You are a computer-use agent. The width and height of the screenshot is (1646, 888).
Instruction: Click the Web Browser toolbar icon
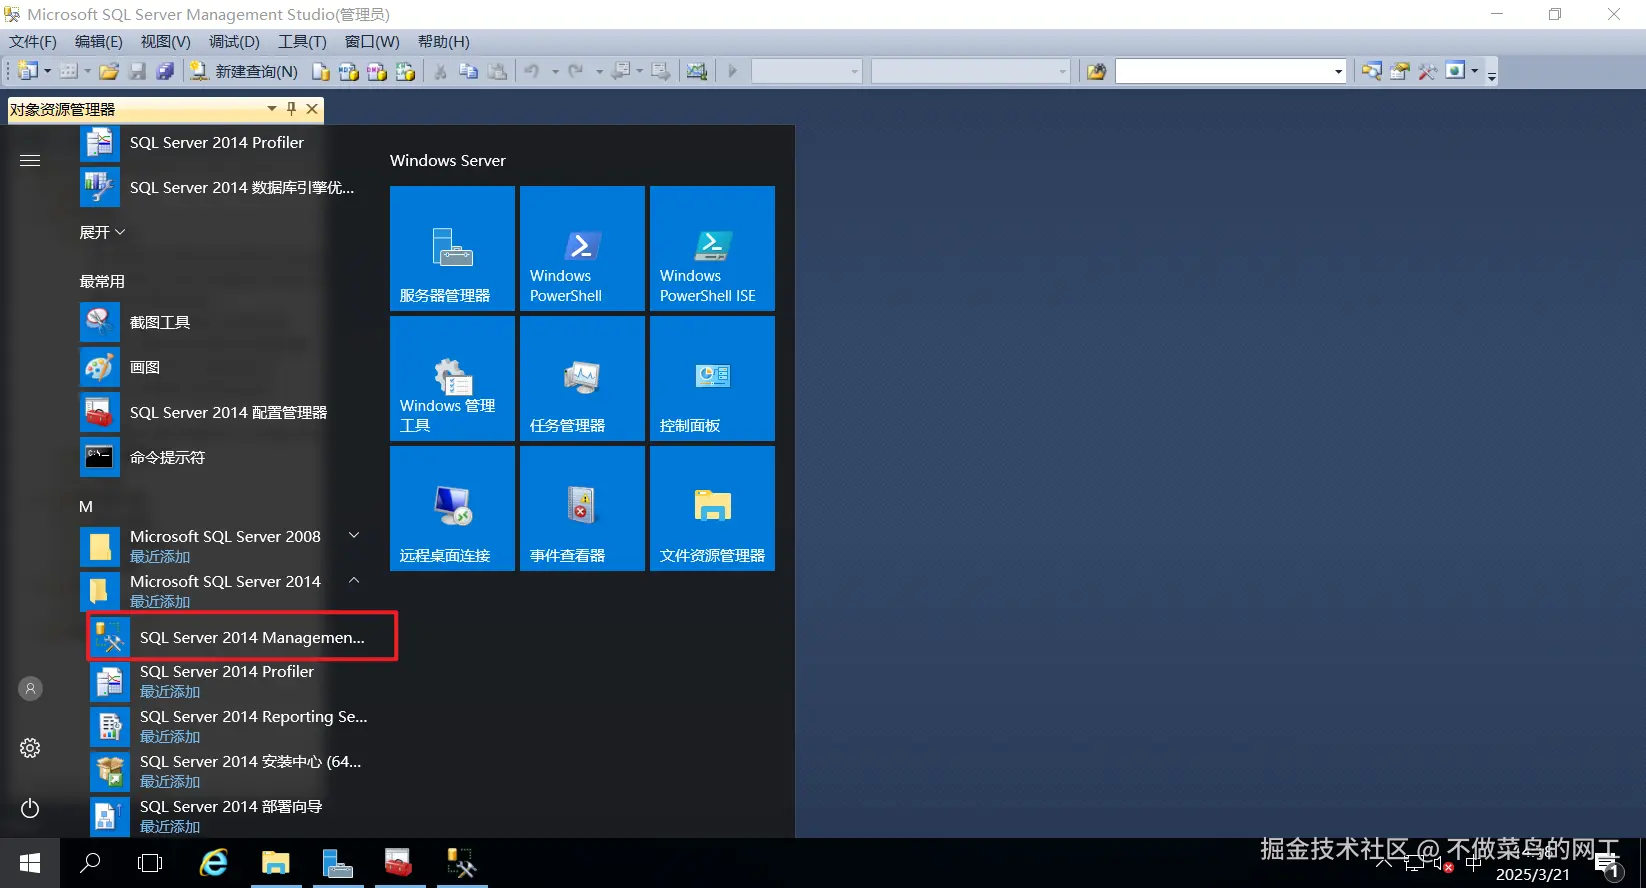click(1455, 70)
